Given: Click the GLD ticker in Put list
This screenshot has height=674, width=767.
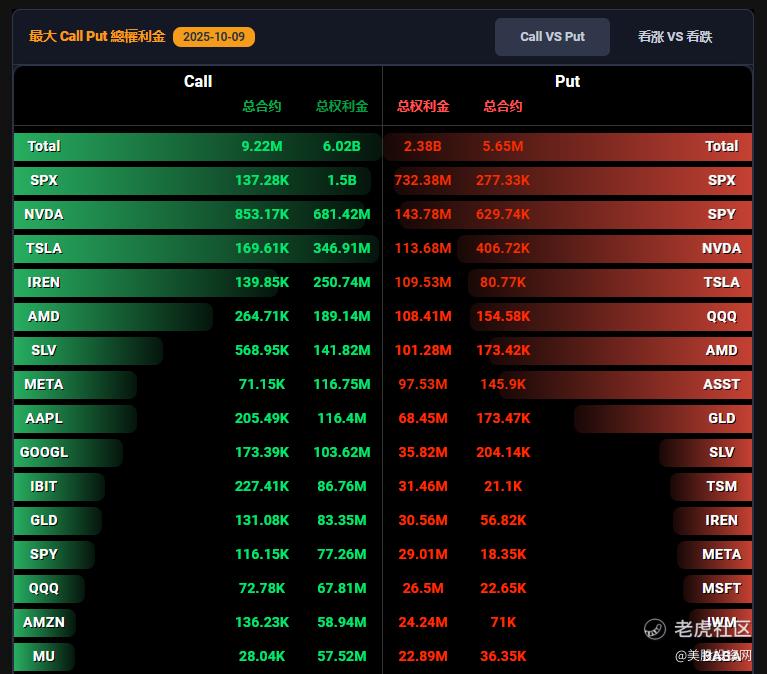Looking at the screenshot, I should pos(722,418).
